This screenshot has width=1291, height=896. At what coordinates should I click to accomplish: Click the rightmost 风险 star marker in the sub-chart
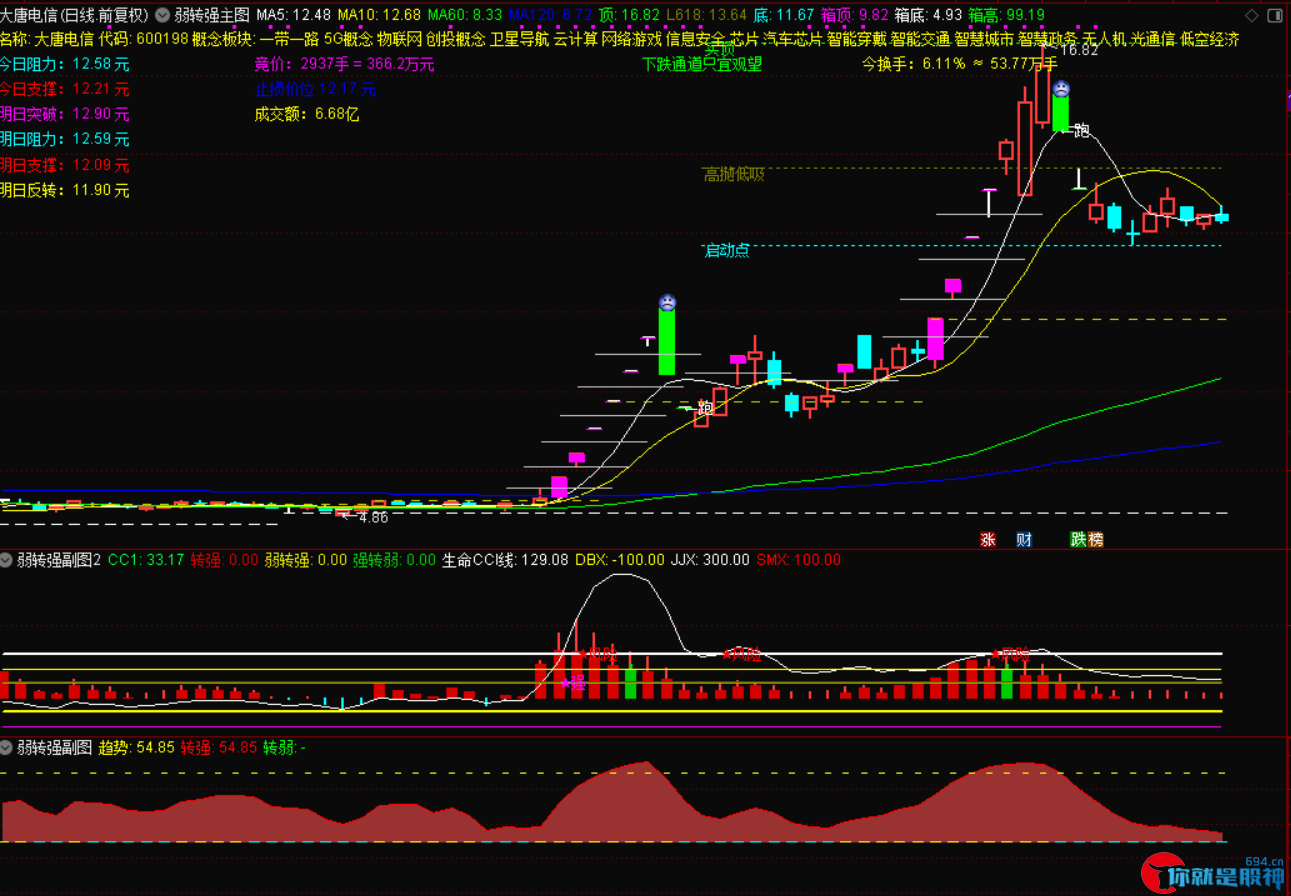click(x=1010, y=654)
